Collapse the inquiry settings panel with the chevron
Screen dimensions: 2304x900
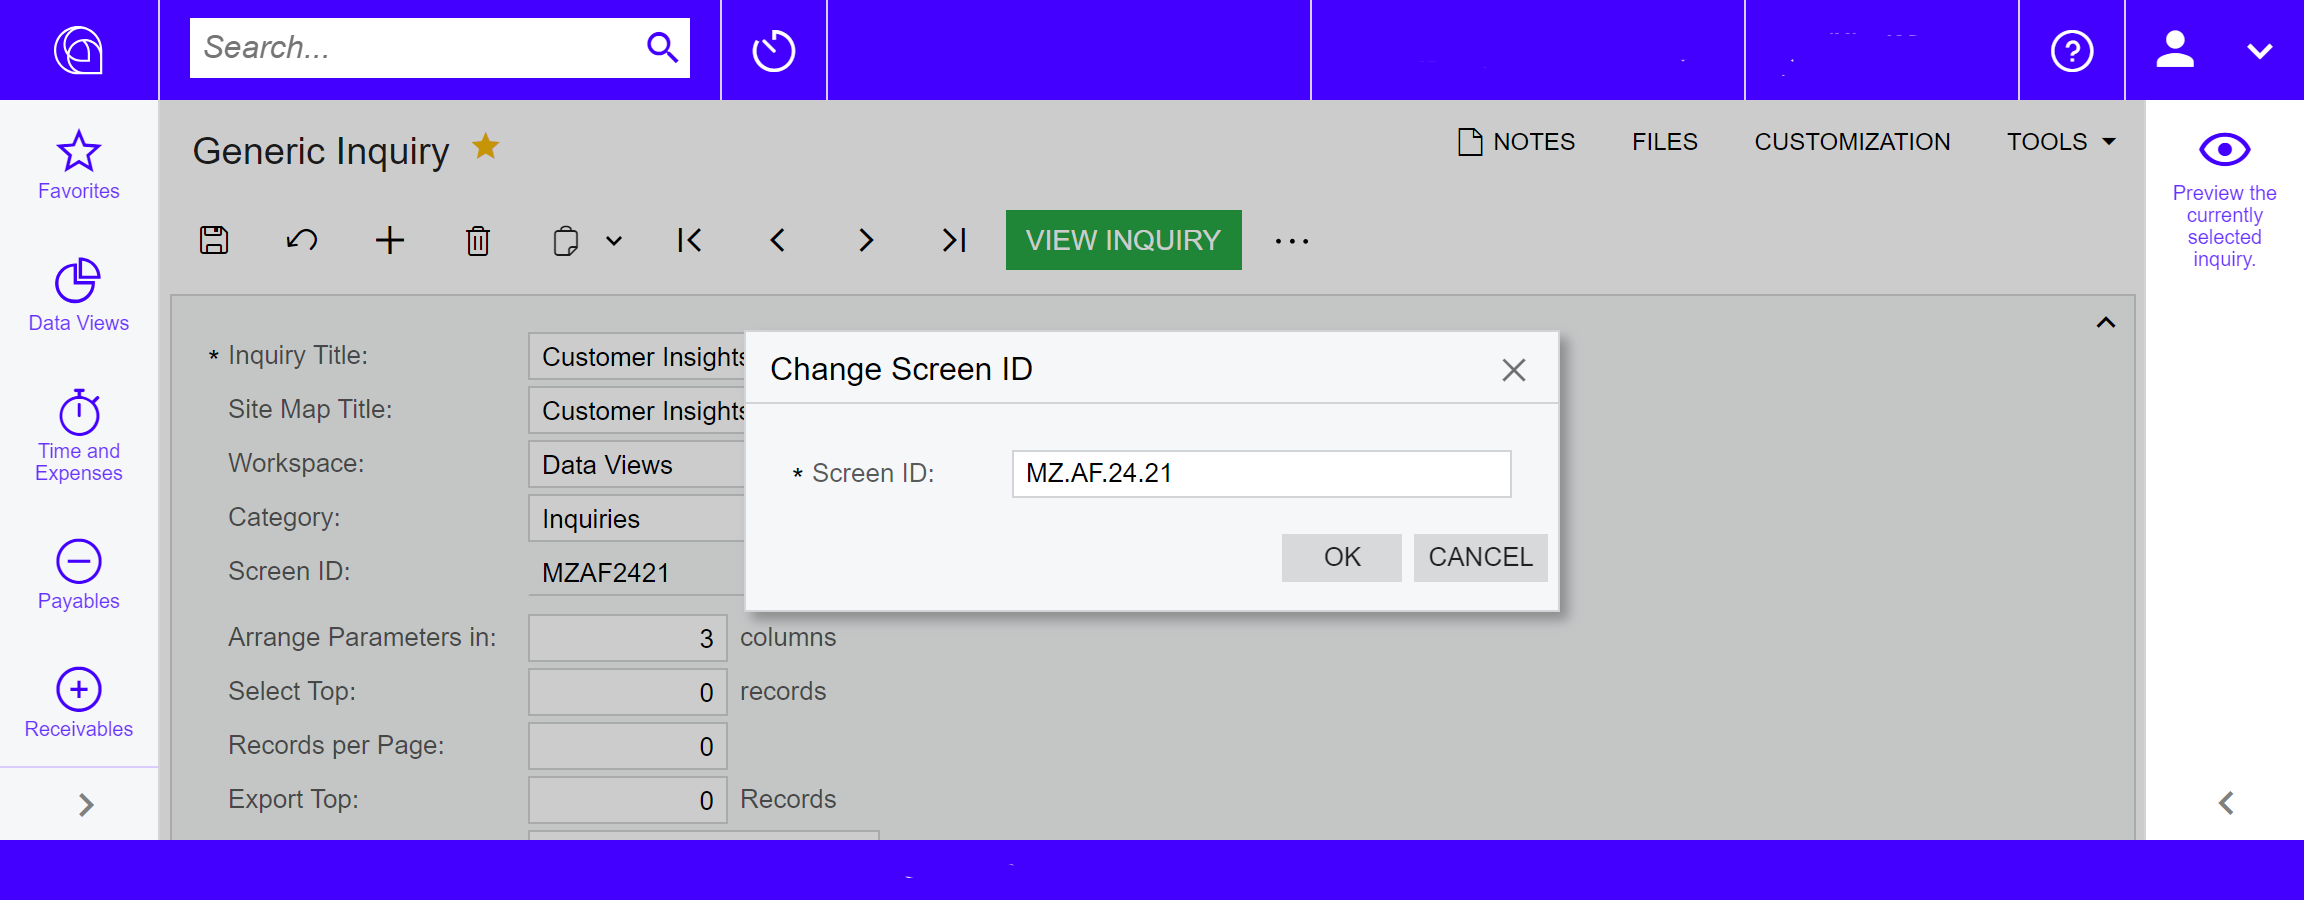coord(2105,322)
